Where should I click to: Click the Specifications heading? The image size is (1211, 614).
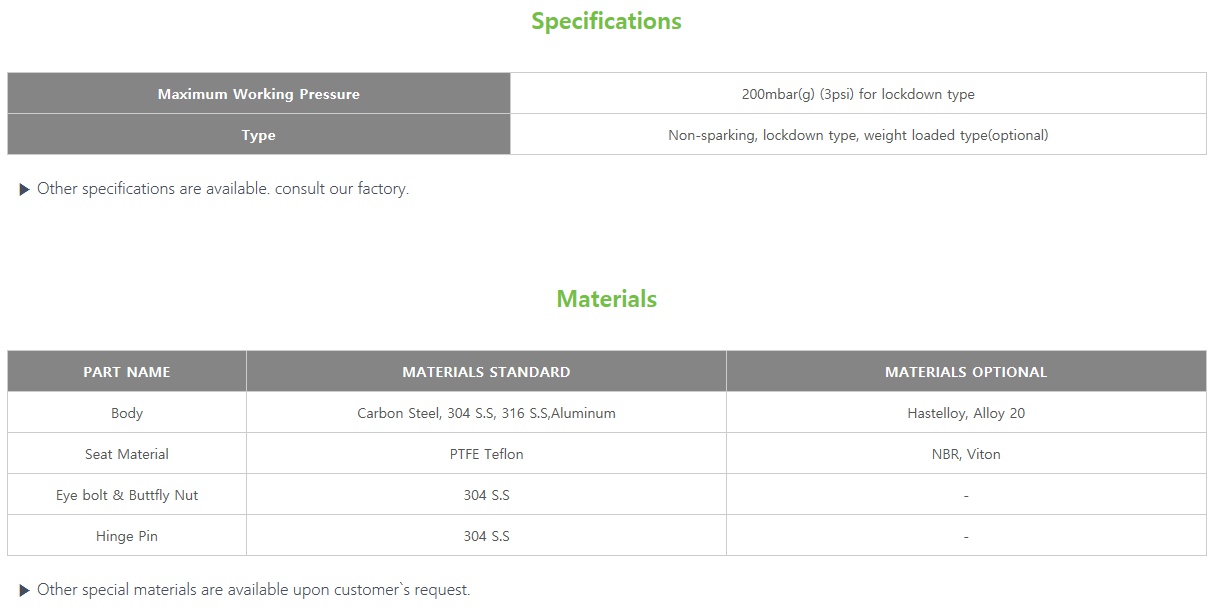click(x=606, y=21)
